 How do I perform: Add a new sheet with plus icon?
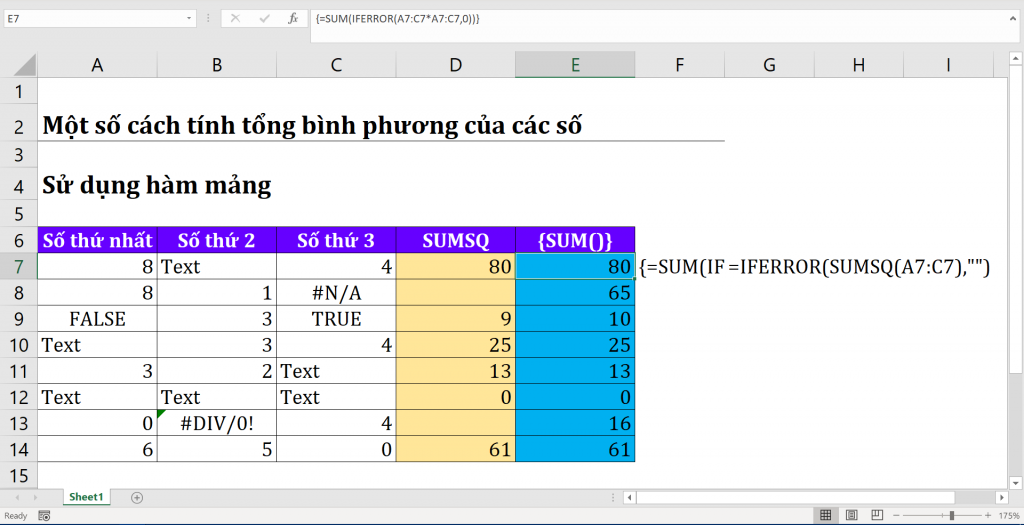pos(137,497)
